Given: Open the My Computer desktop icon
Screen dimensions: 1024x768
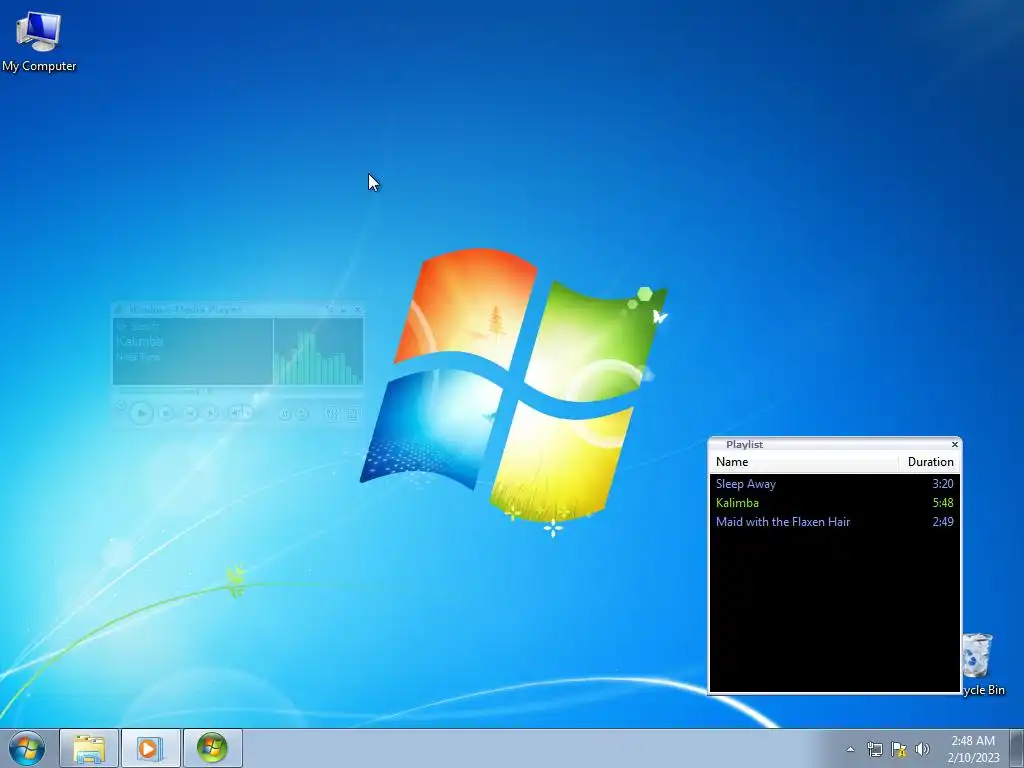Looking at the screenshot, I should pyautogui.click(x=39, y=42).
